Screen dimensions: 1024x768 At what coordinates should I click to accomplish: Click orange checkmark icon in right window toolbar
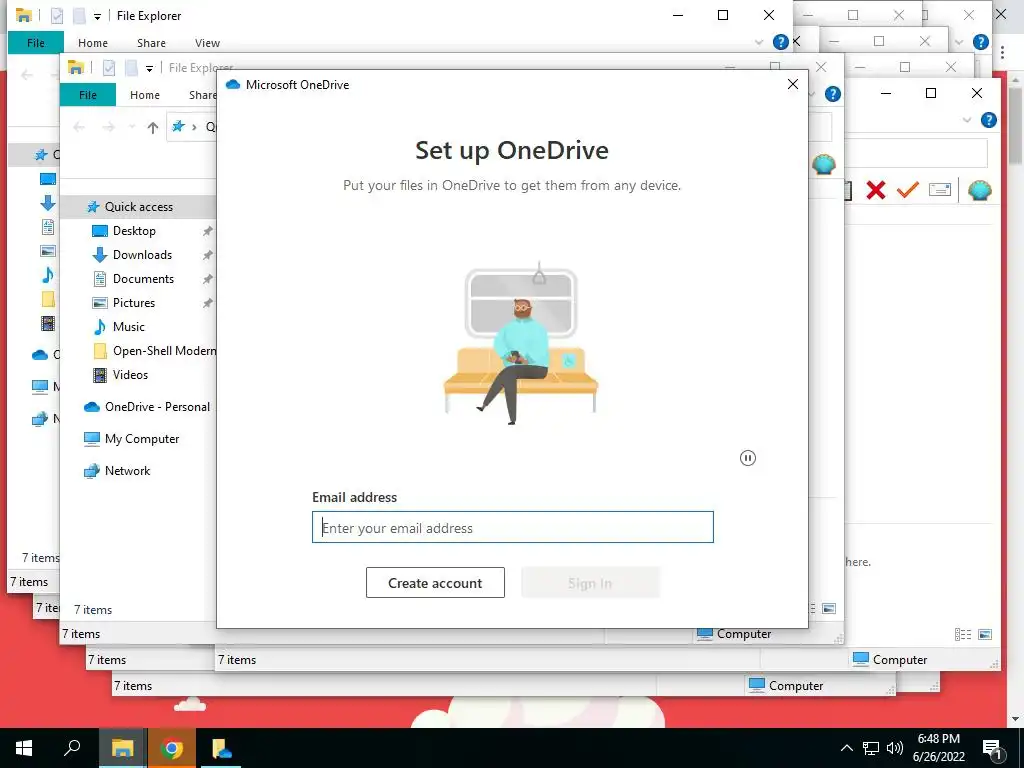coord(908,190)
